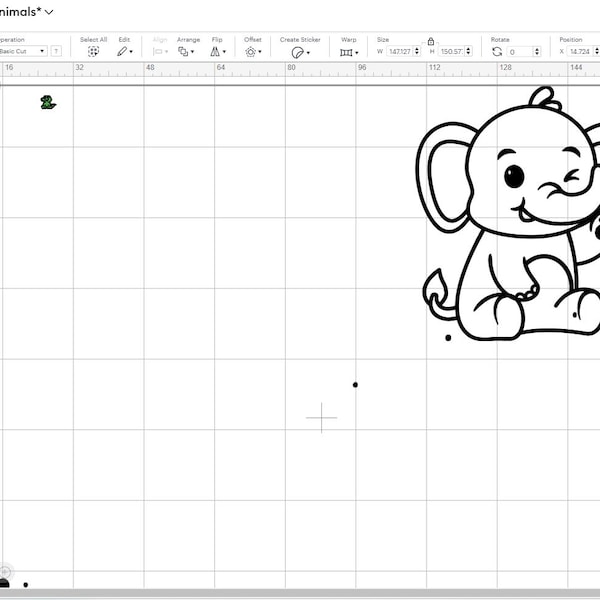This screenshot has width=600, height=600.
Task: Click the Arrange layers icon
Action: click(183, 51)
